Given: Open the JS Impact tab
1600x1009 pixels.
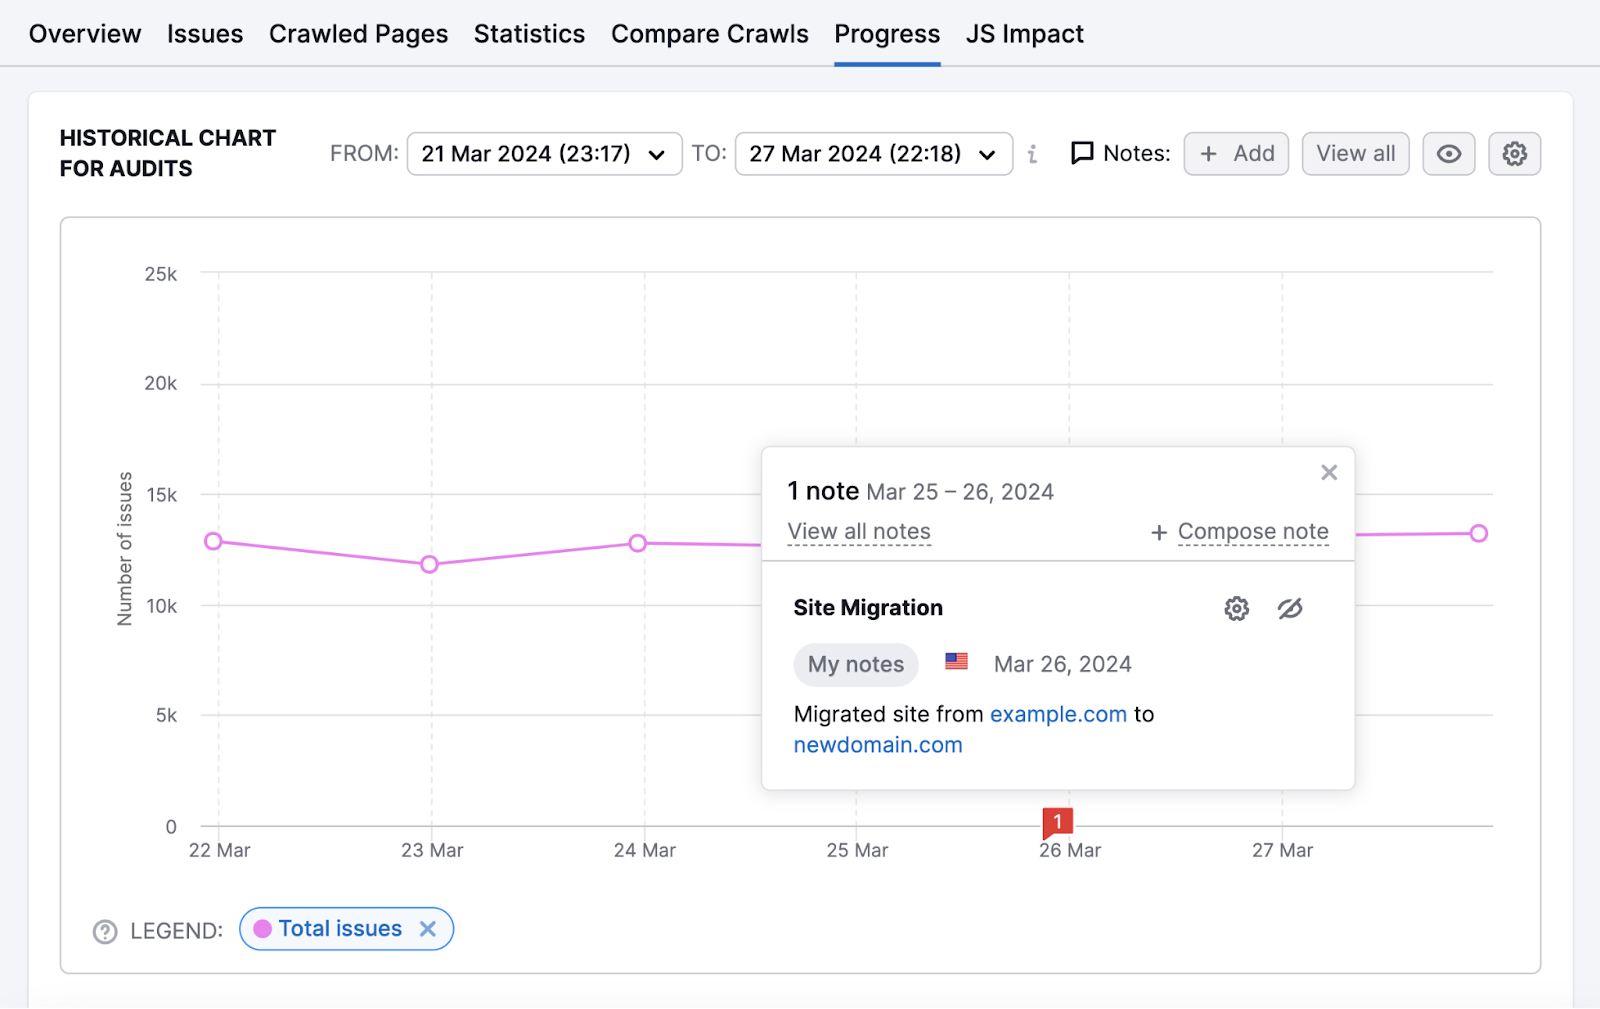Looking at the screenshot, I should pyautogui.click(x=1024, y=33).
